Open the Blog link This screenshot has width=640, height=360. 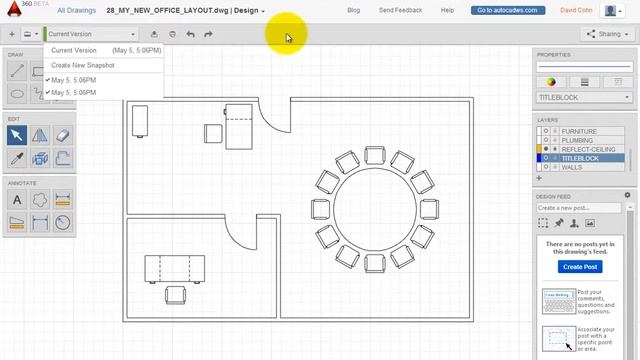tap(353, 10)
